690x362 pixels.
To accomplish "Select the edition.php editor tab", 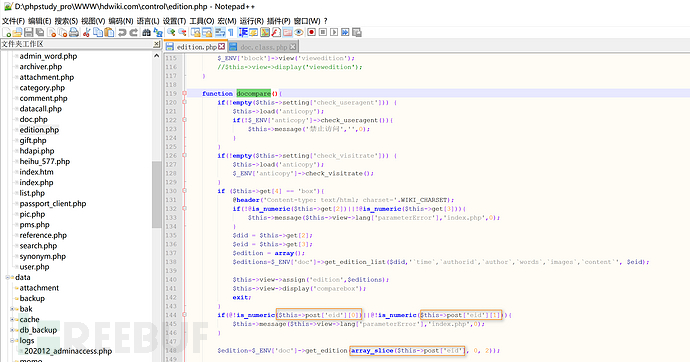I will pyautogui.click(x=196, y=47).
